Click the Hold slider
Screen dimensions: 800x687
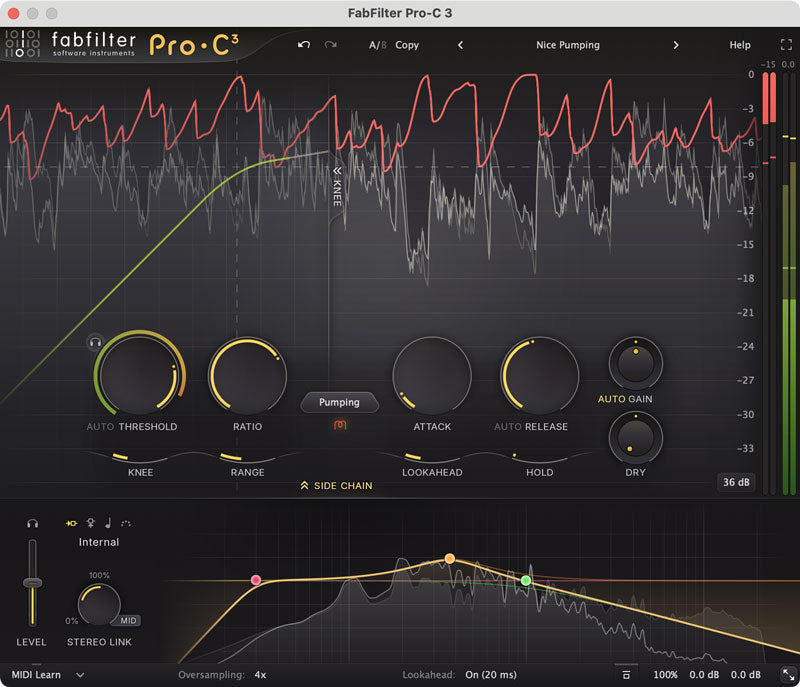[x=539, y=457]
